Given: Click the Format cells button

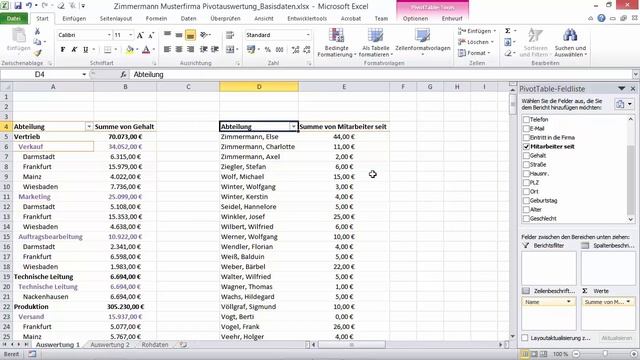Looking at the screenshot, I should [x=474, y=53].
